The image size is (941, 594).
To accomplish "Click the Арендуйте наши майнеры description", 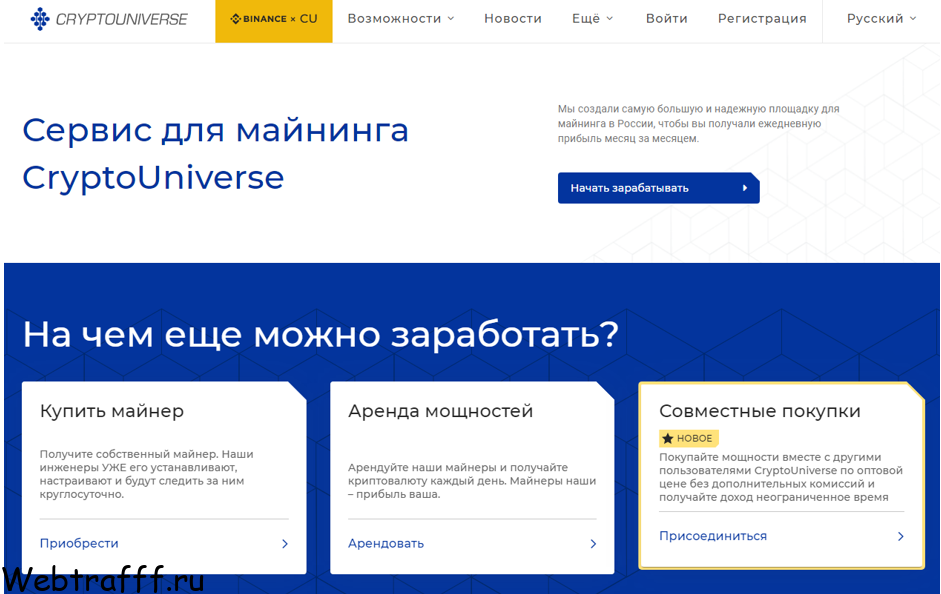I will point(472,481).
